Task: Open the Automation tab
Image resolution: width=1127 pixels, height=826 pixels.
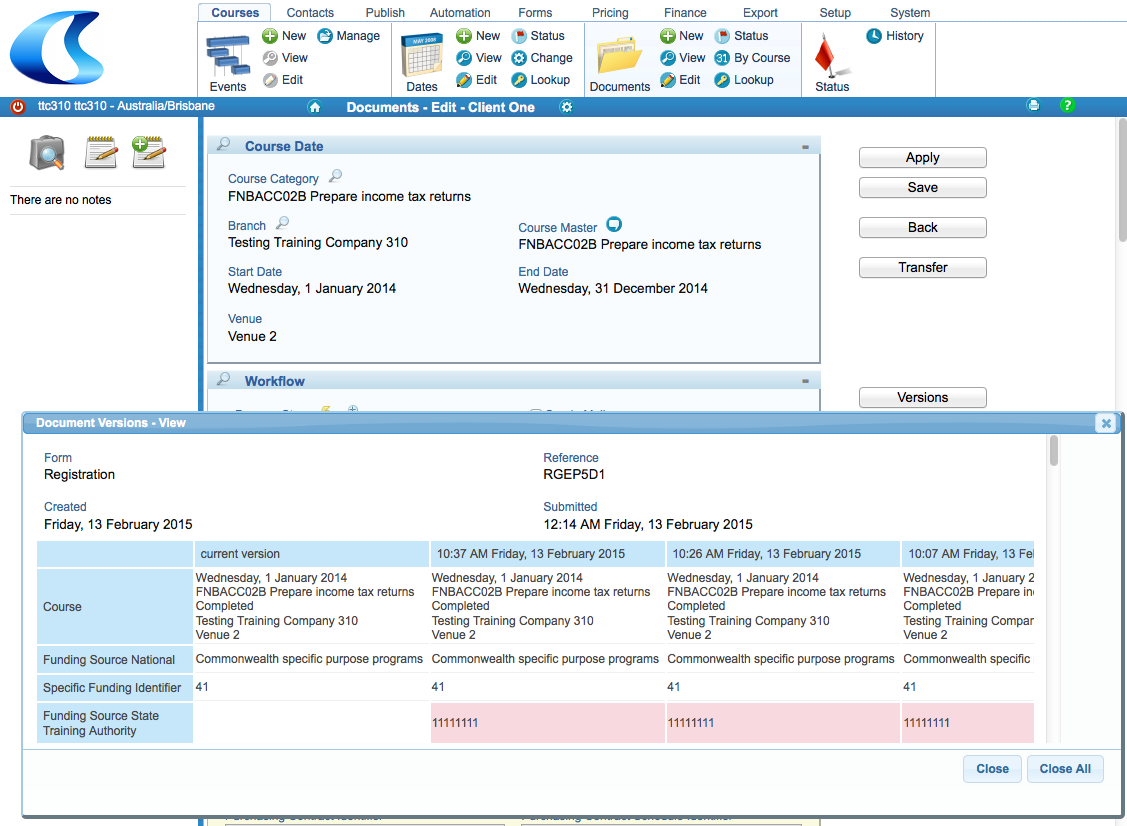Action: tap(460, 13)
